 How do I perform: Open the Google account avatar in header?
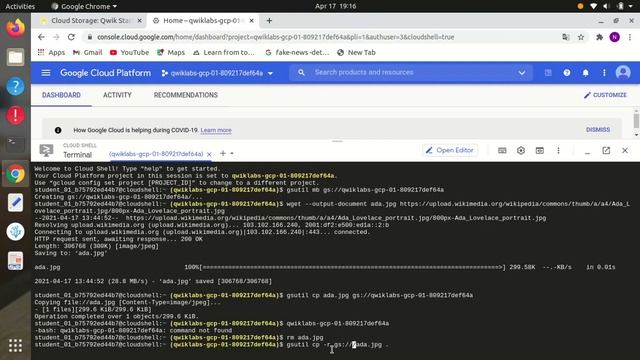pos(623,73)
